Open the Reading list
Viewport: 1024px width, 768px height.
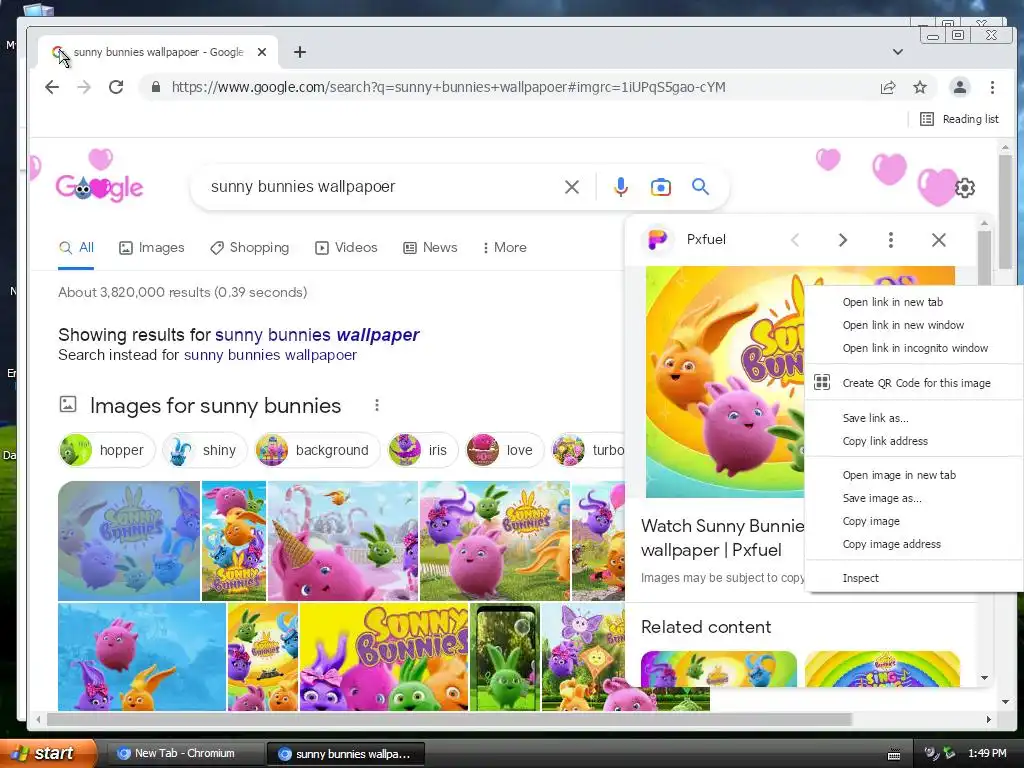tap(959, 119)
